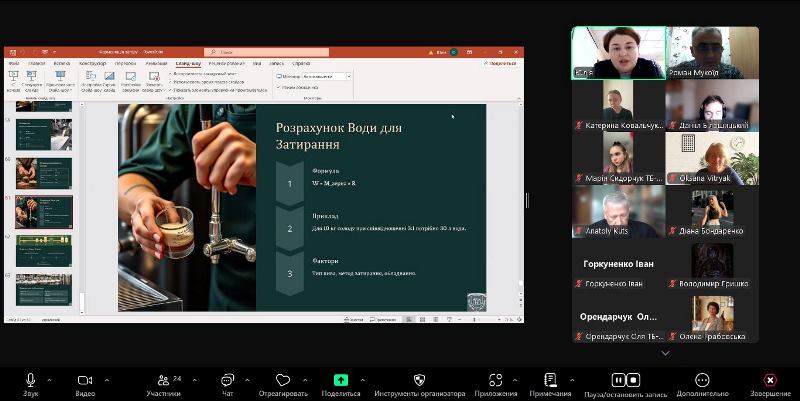Select Oksana Vitryak's video tile
Screen dimensions: 800x401
coord(712,159)
